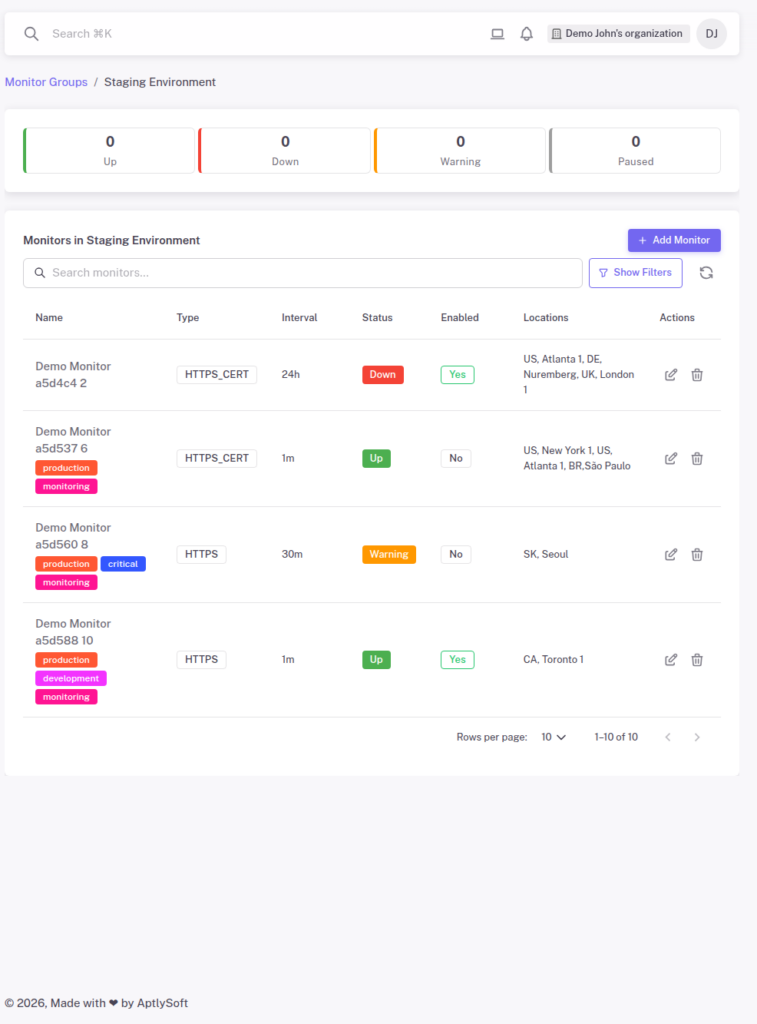Open Demo Monitor a5d560 8 name
This screenshot has height=1024, width=757.
73,536
